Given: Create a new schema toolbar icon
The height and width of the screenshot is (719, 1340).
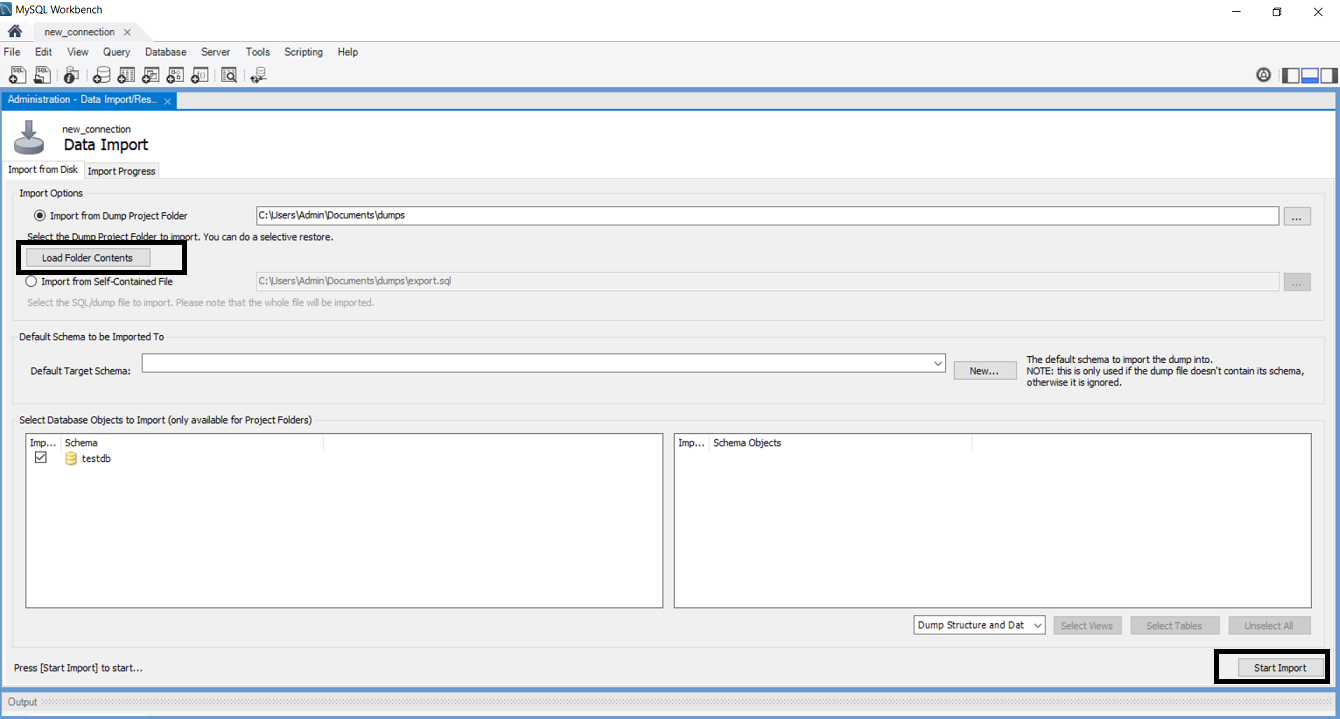Looking at the screenshot, I should (101, 75).
